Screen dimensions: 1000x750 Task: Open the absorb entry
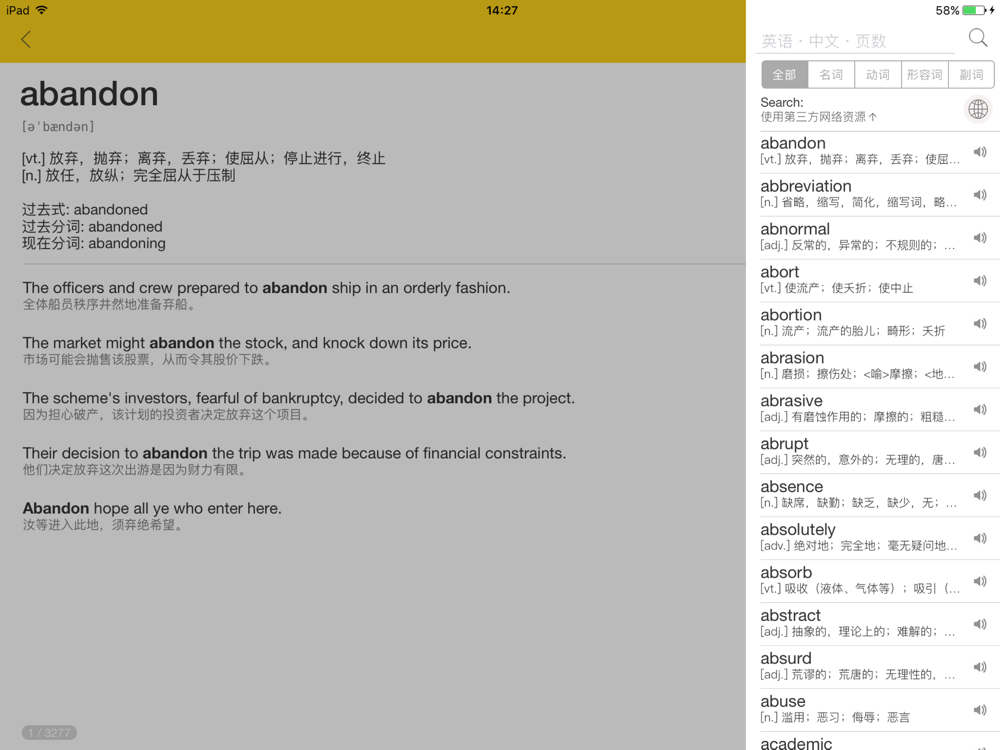click(872, 581)
